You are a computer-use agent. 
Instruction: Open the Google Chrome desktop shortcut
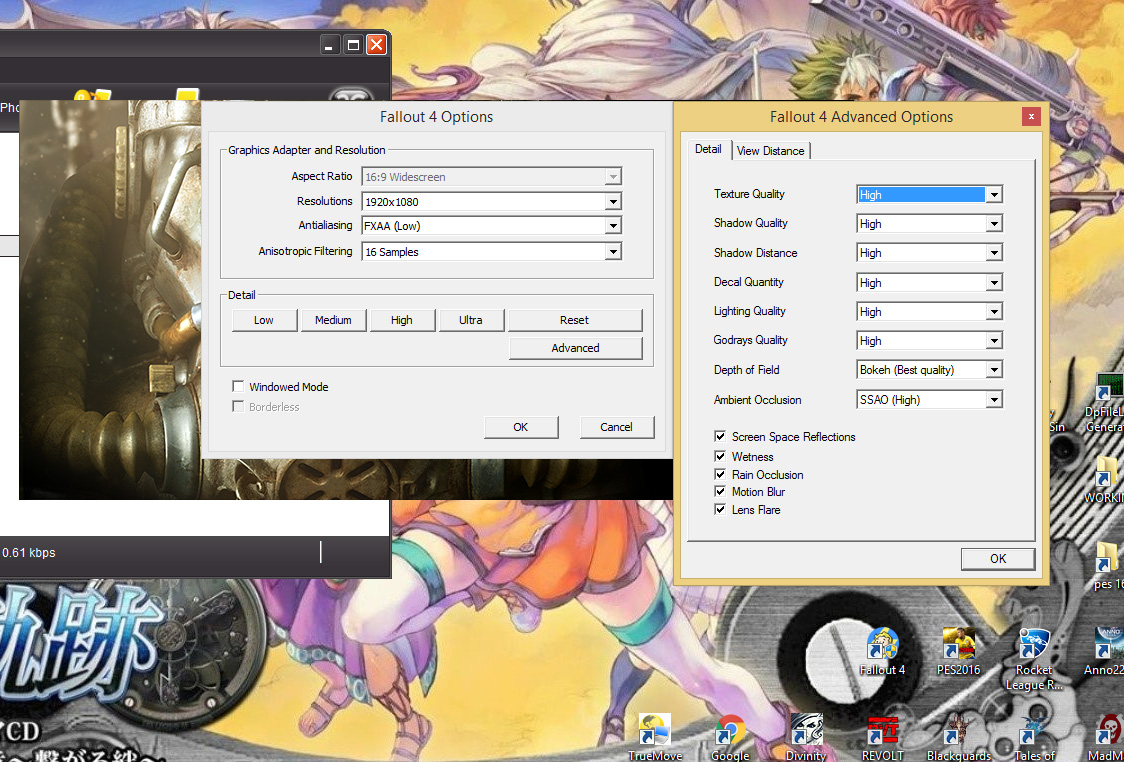point(730,738)
